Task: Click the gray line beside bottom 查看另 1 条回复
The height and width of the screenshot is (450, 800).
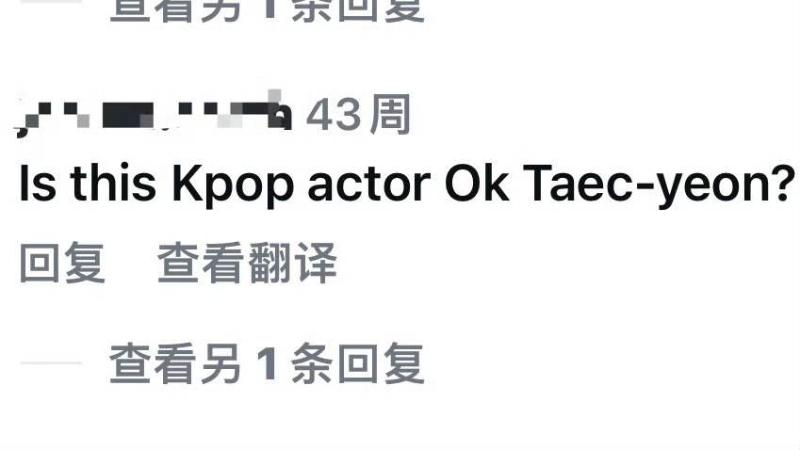Action: click(51, 363)
